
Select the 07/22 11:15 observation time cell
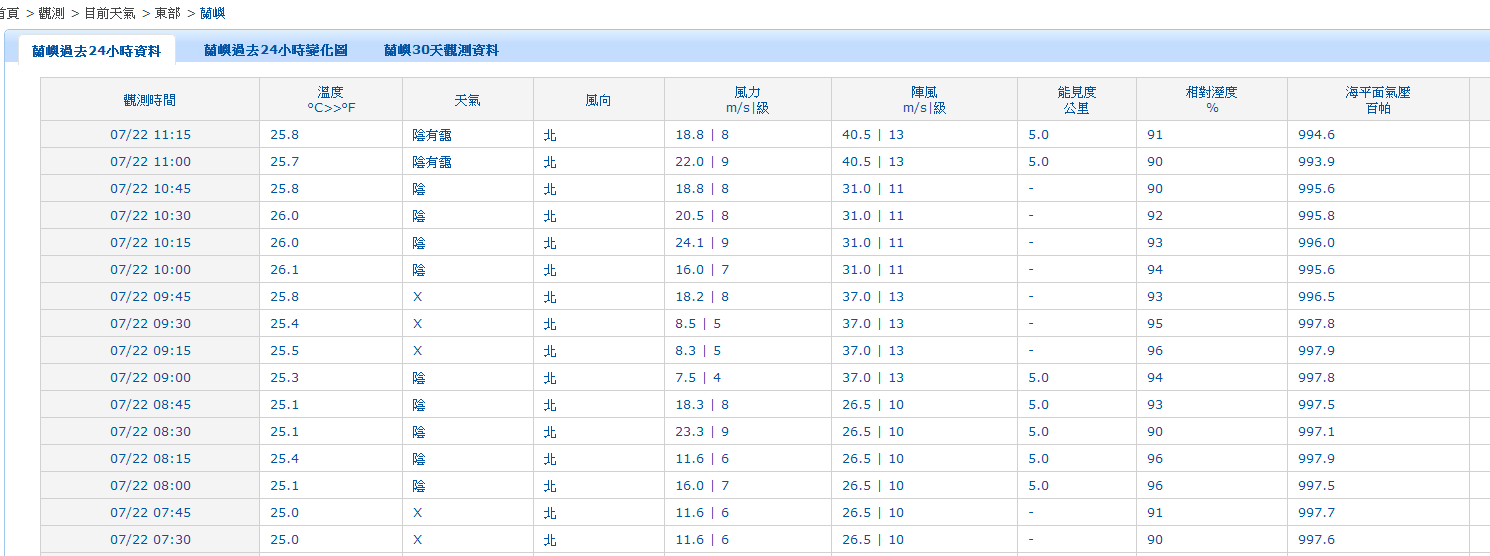point(150,135)
